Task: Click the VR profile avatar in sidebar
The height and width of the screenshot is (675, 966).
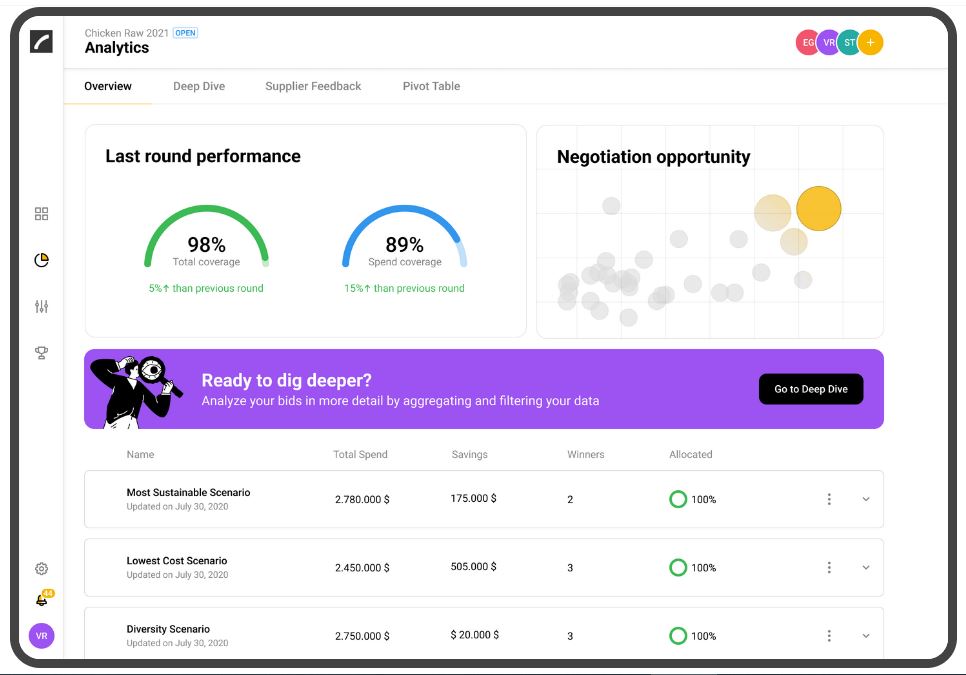Action: (x=41, y=636)
